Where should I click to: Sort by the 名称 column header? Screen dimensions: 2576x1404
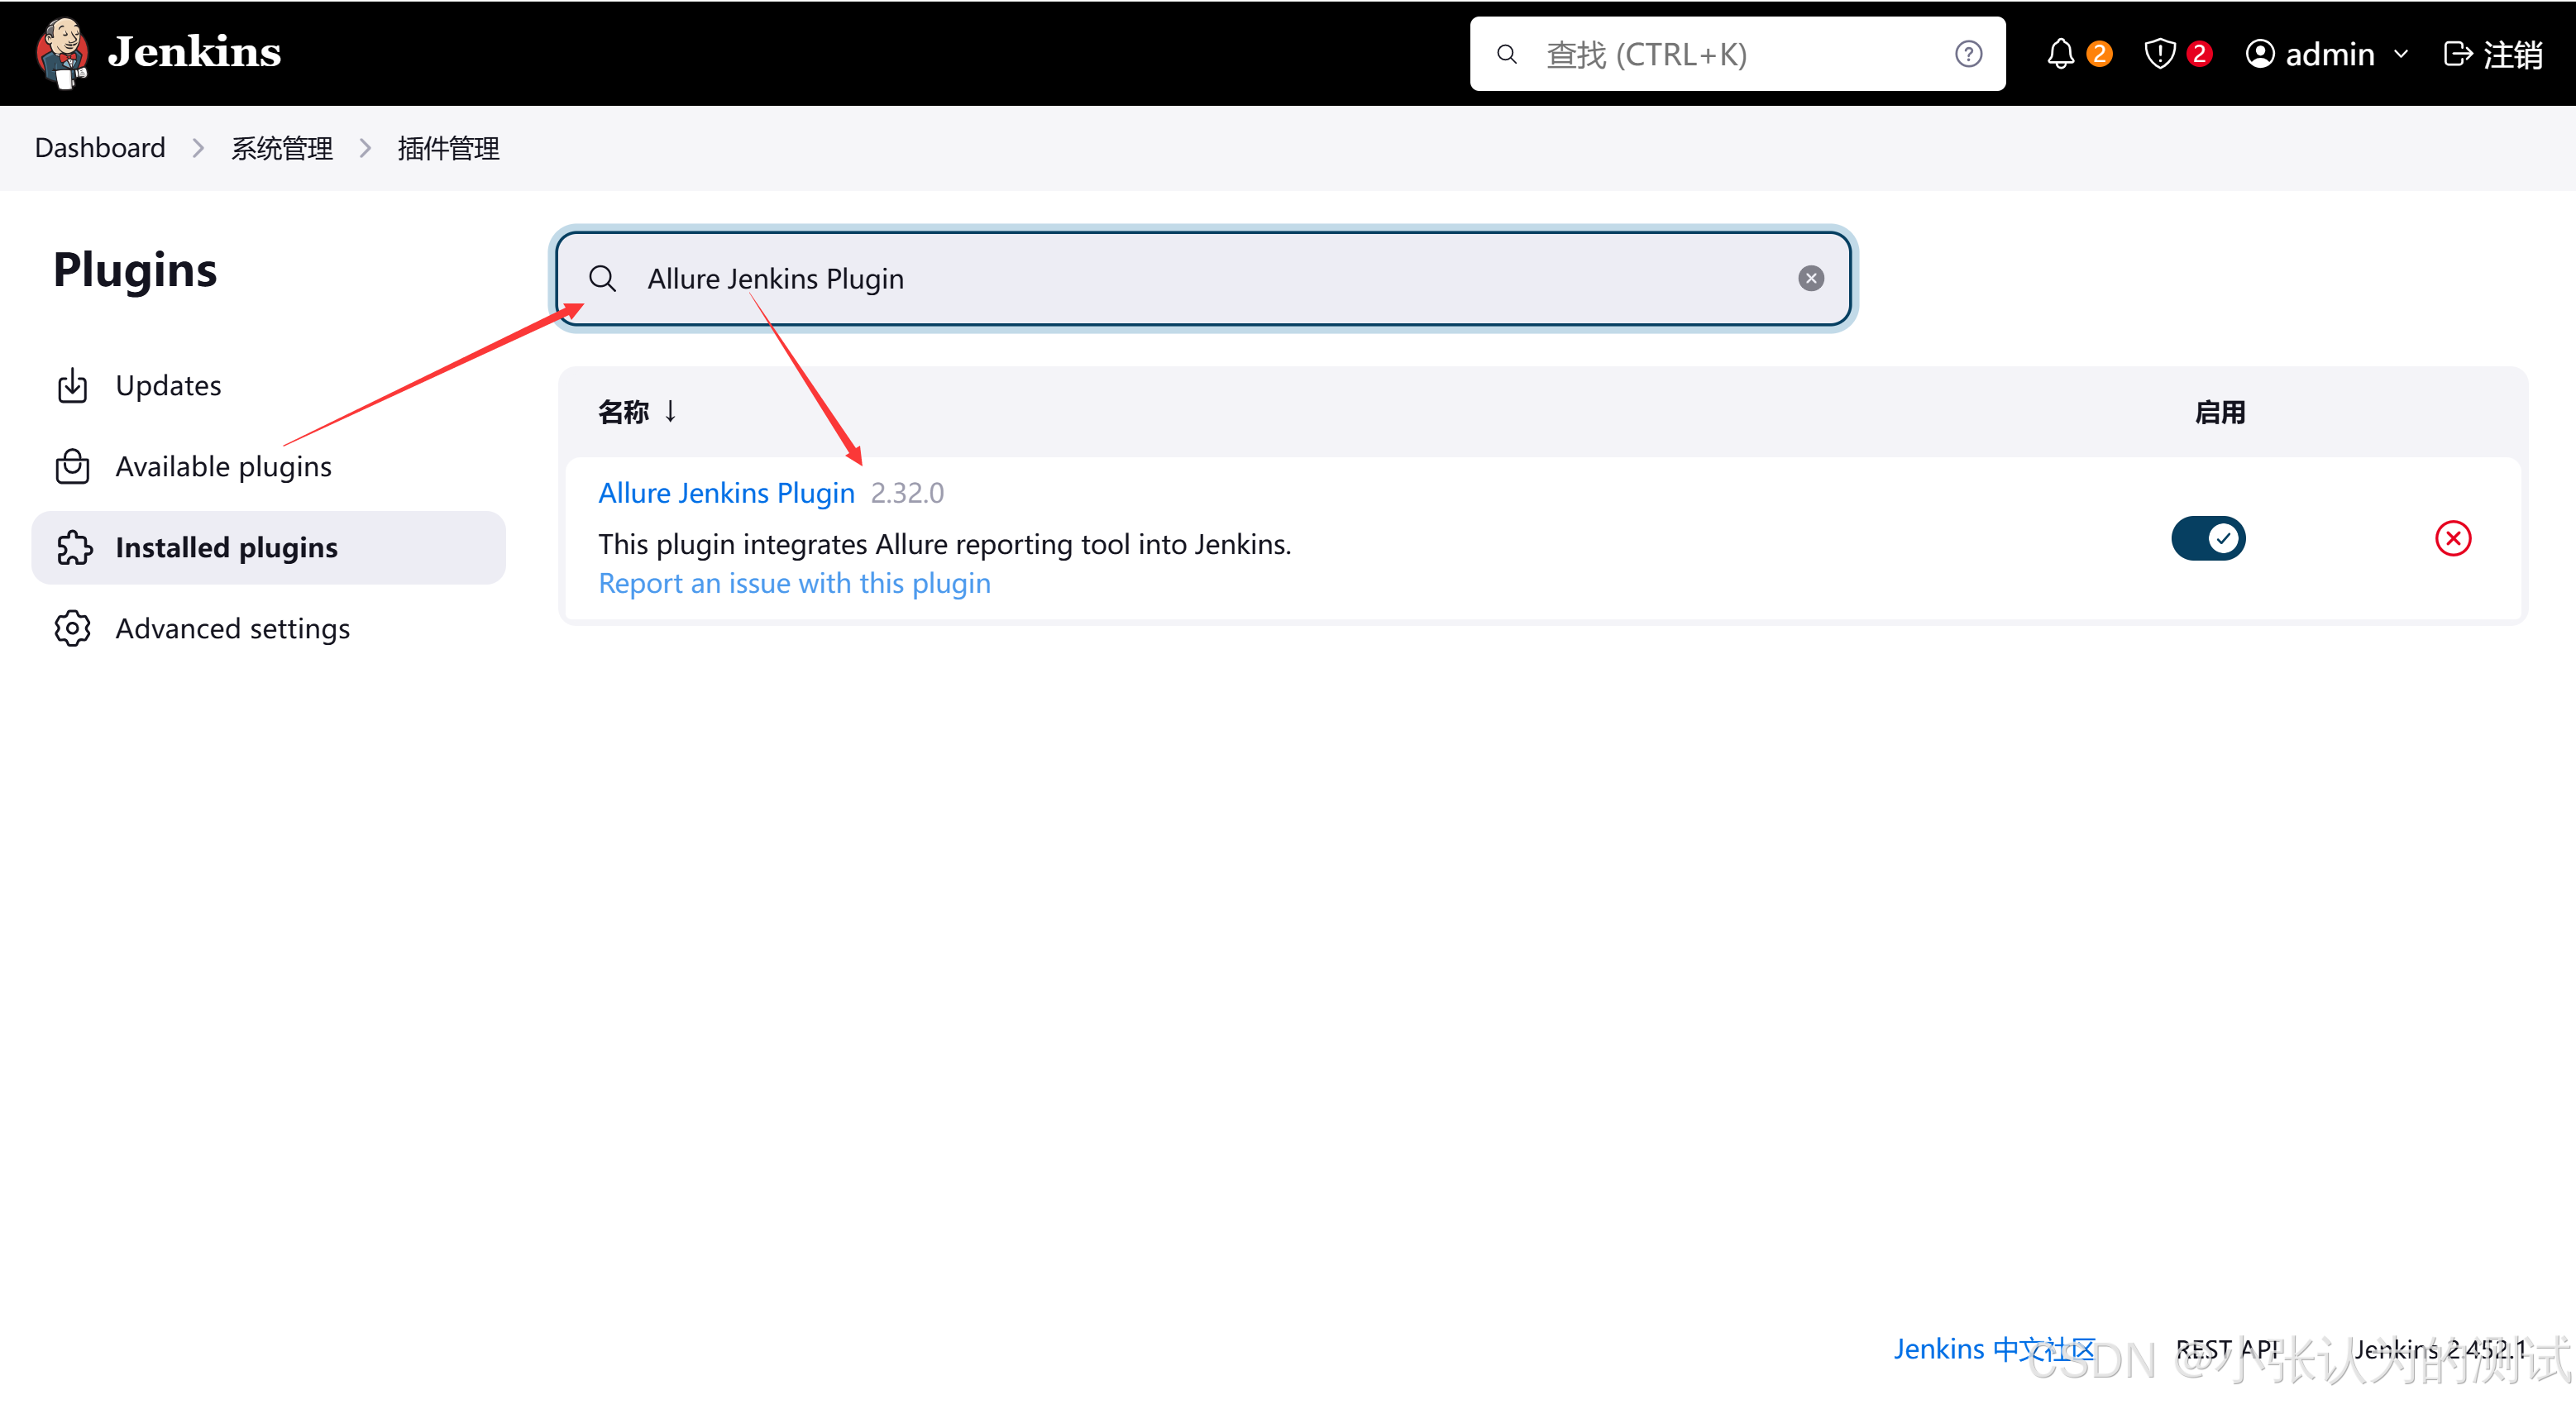click(x=637, y=412)
